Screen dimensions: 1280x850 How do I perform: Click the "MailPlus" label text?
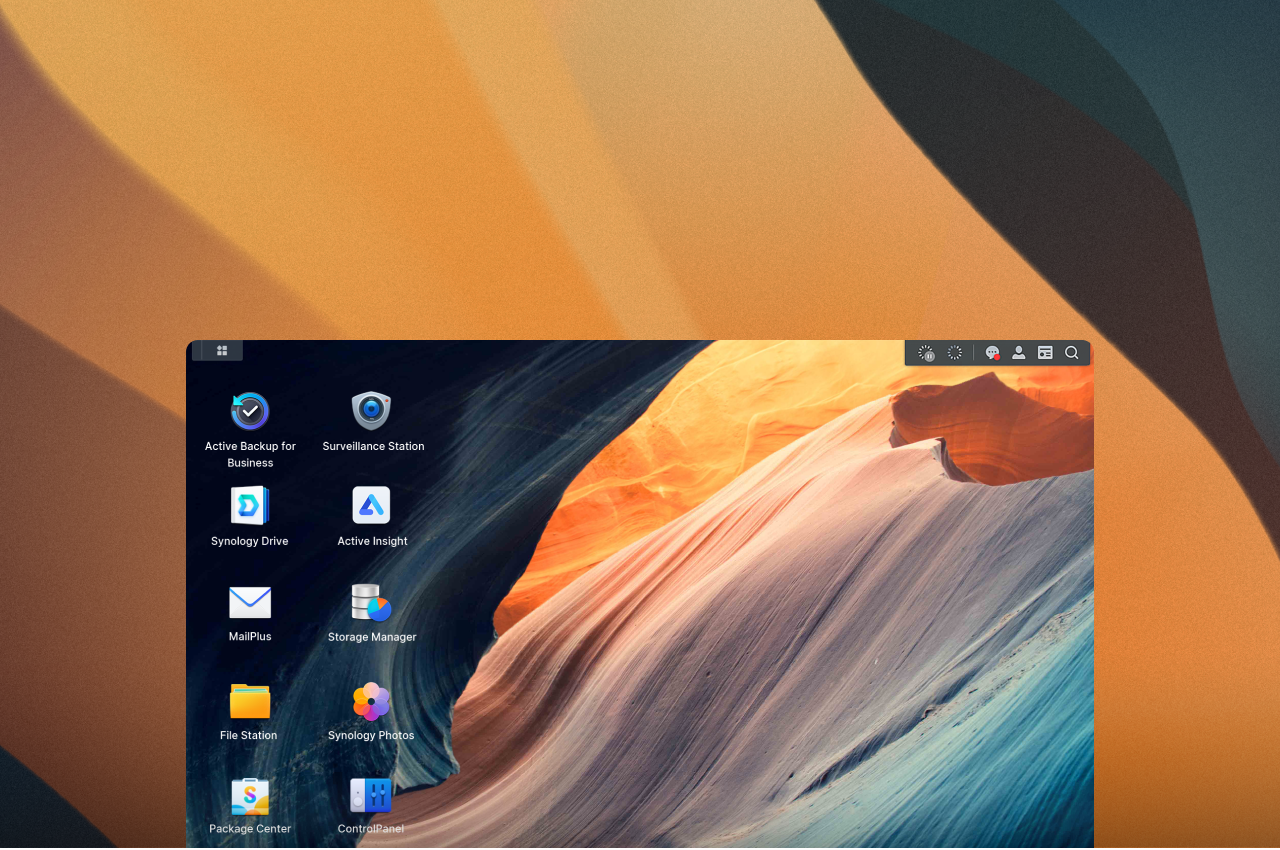pyautogui.click(x=250, y=636)
